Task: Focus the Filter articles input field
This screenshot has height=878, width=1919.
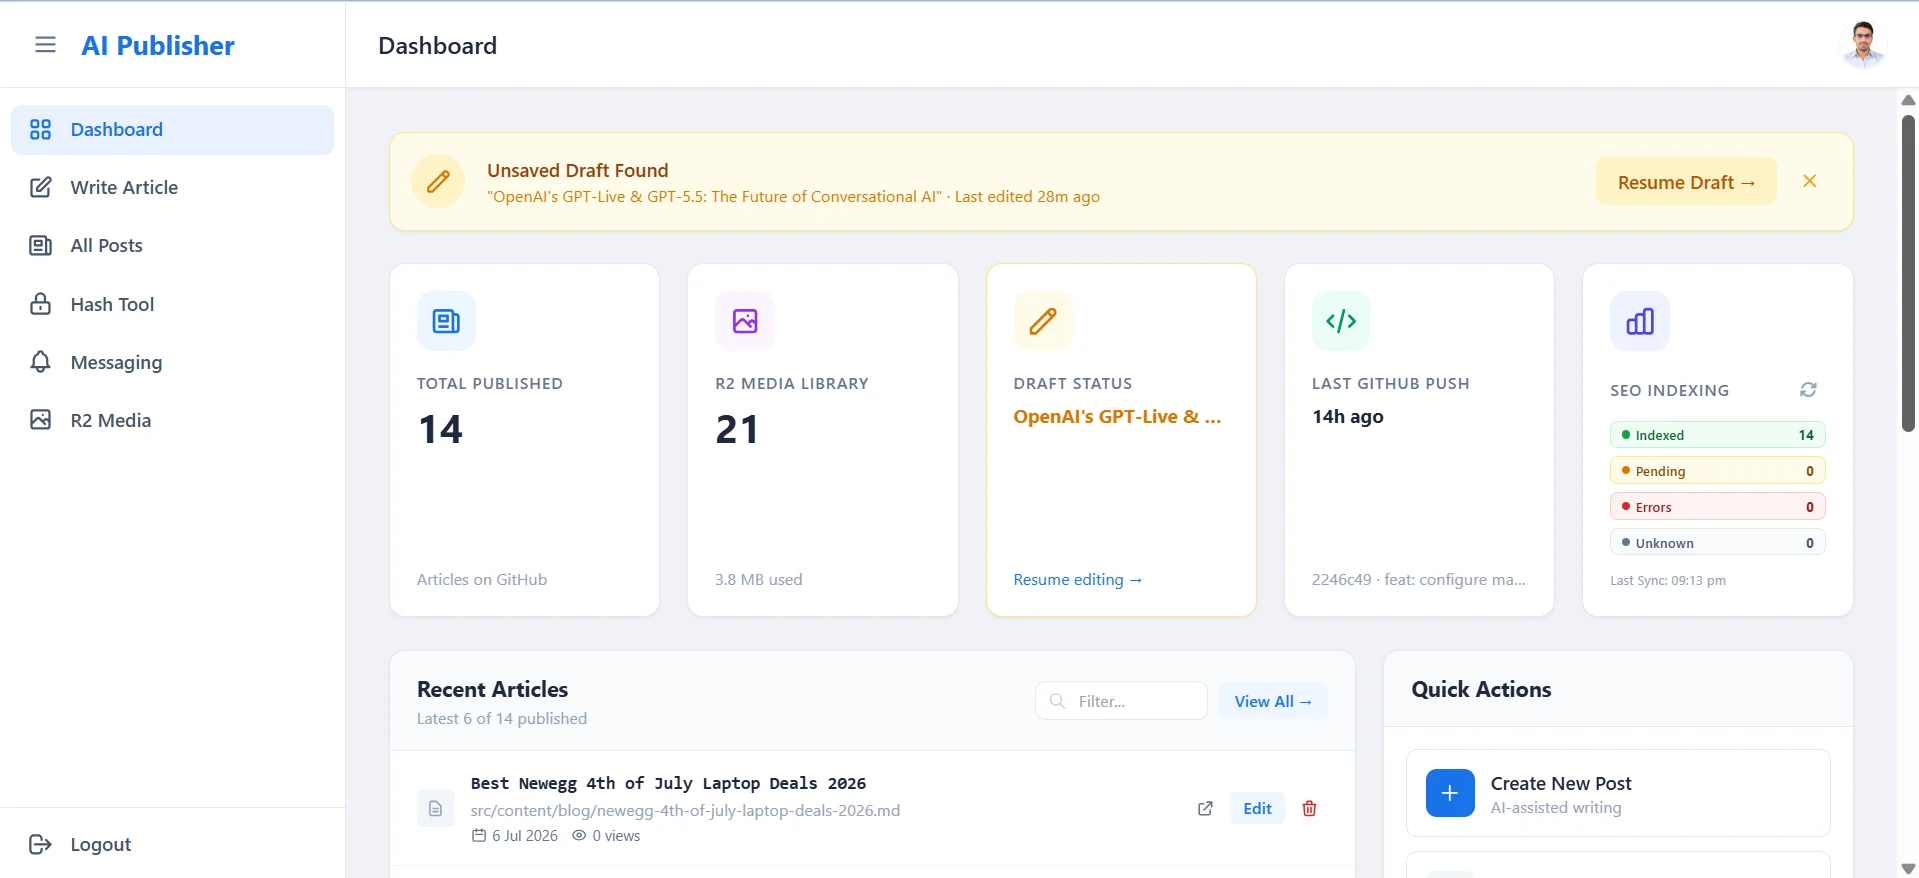Action: point(1121,701)
